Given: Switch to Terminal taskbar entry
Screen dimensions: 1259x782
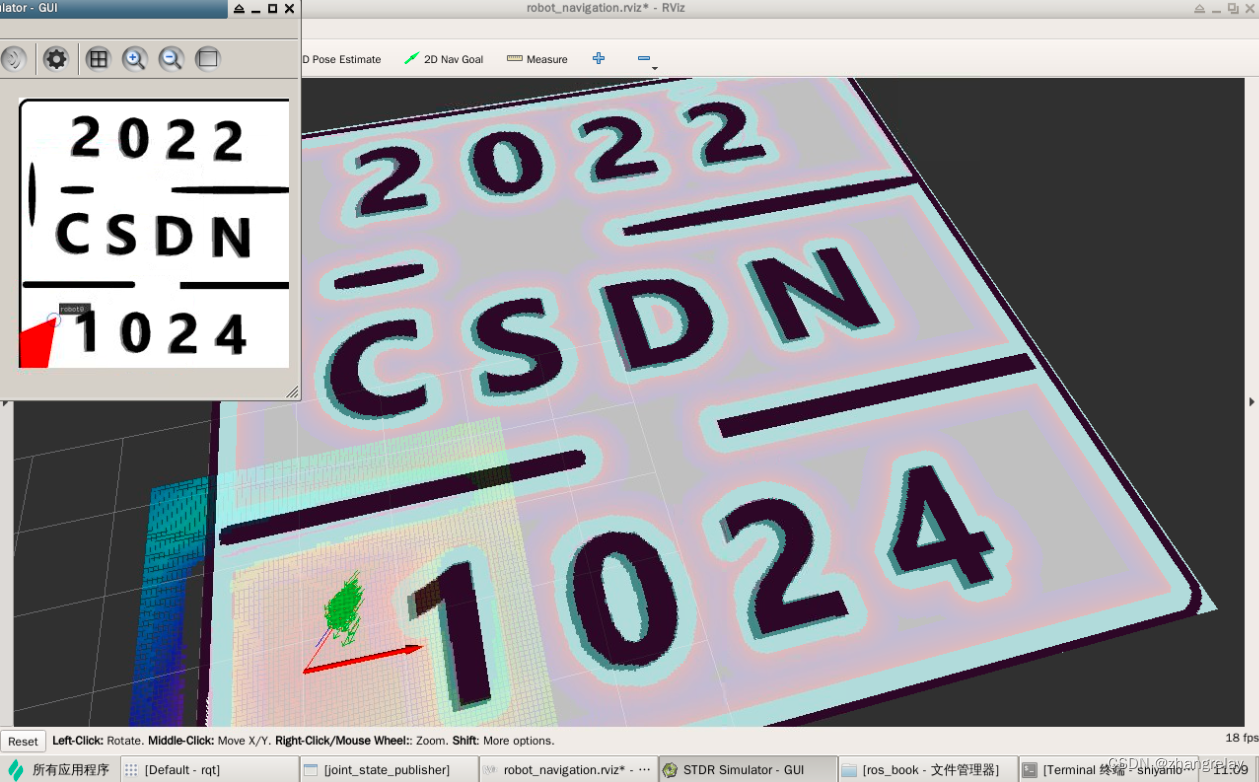Looking at the screenshot, I should click(x=1107, y=770).
